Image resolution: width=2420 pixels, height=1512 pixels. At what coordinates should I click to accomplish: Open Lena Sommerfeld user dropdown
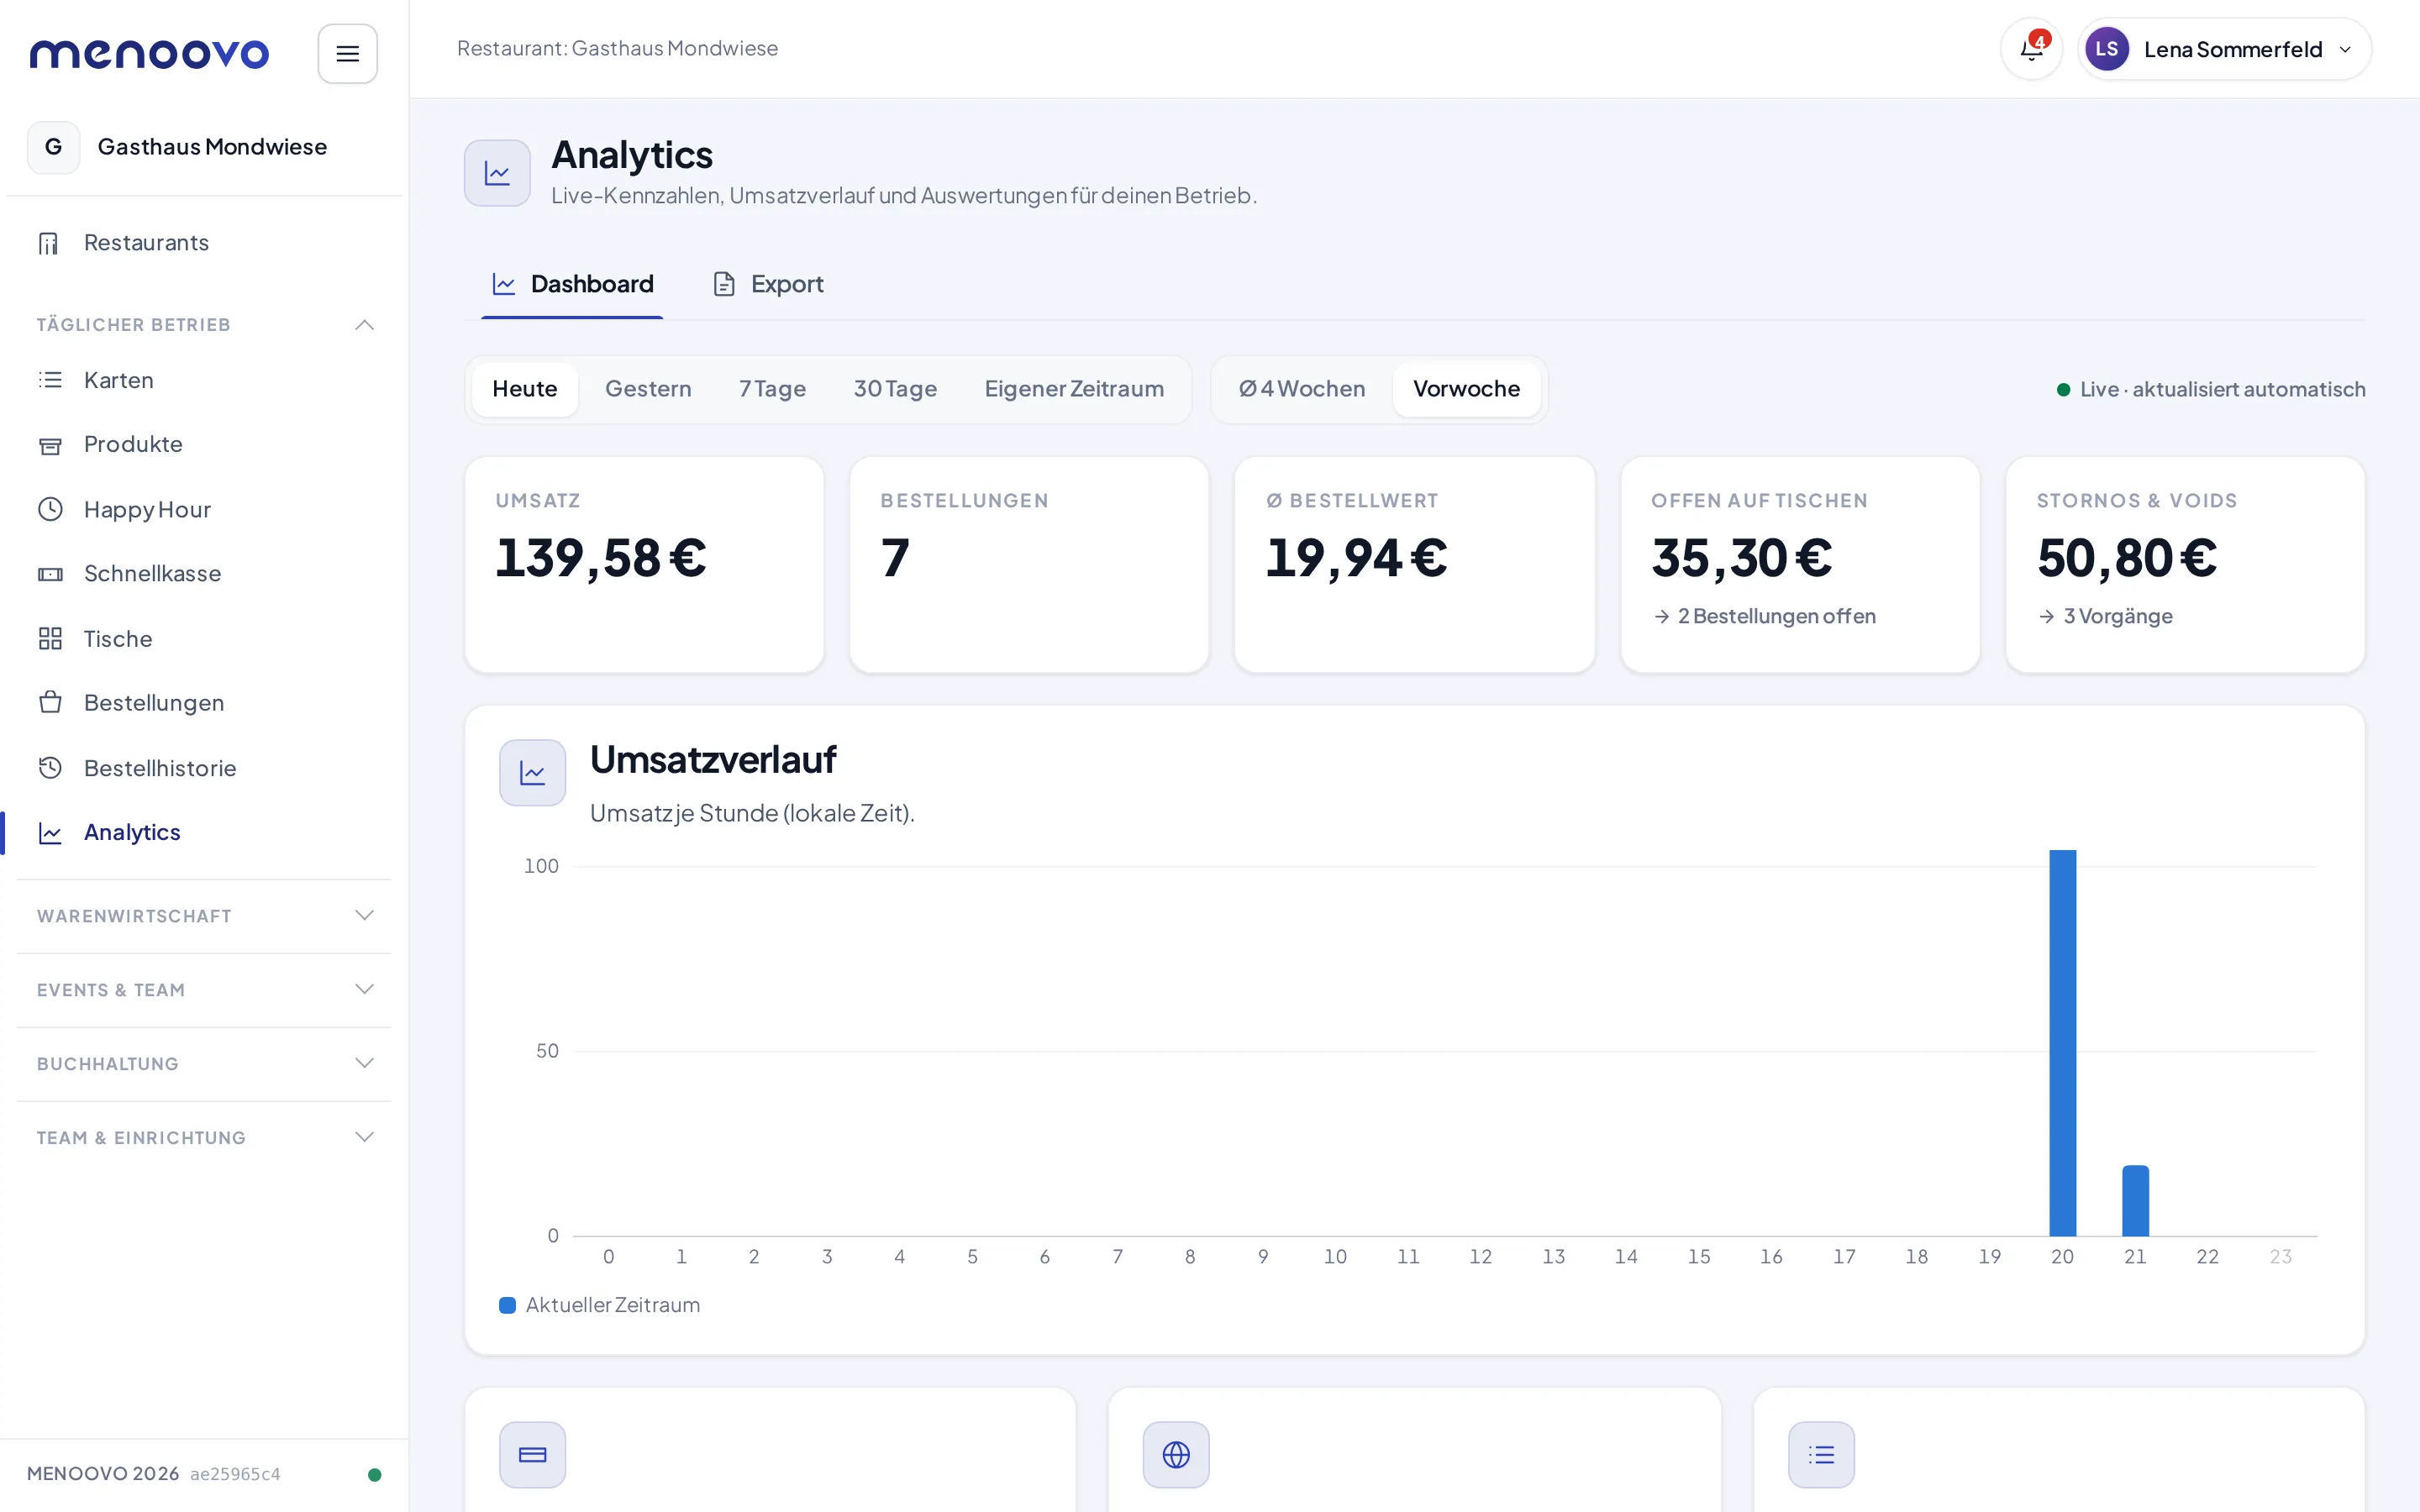click(2224, 49)
